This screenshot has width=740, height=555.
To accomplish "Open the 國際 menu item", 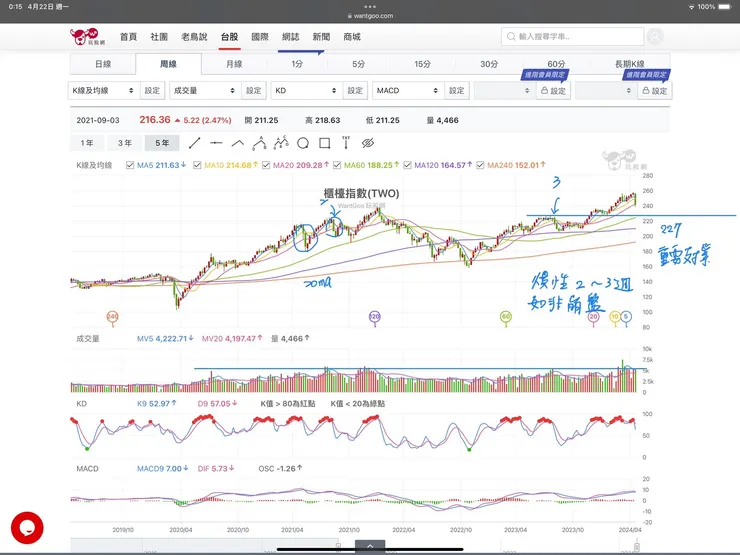I will (260, 37).
